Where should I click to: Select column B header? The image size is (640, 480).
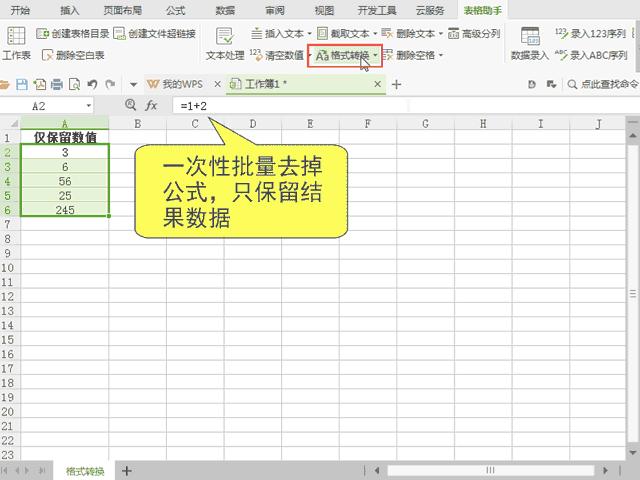pos(138,124)
